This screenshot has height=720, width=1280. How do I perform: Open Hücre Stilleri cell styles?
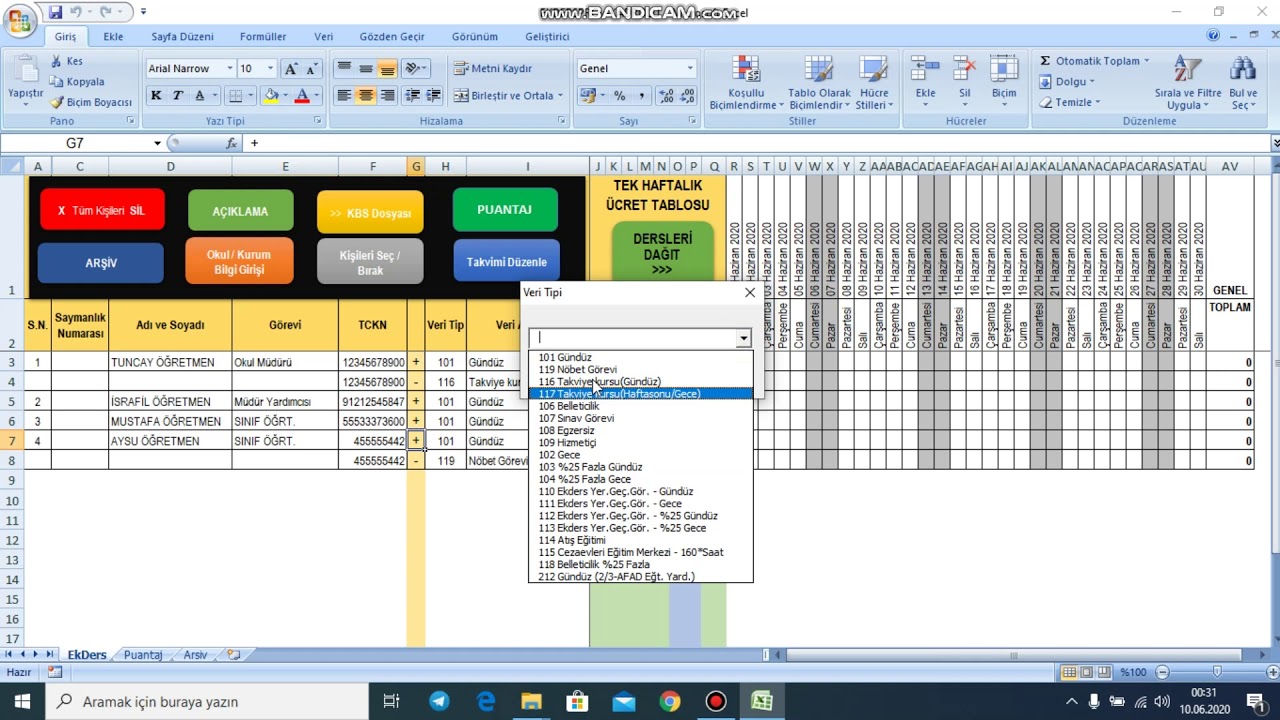click(873, 82)
